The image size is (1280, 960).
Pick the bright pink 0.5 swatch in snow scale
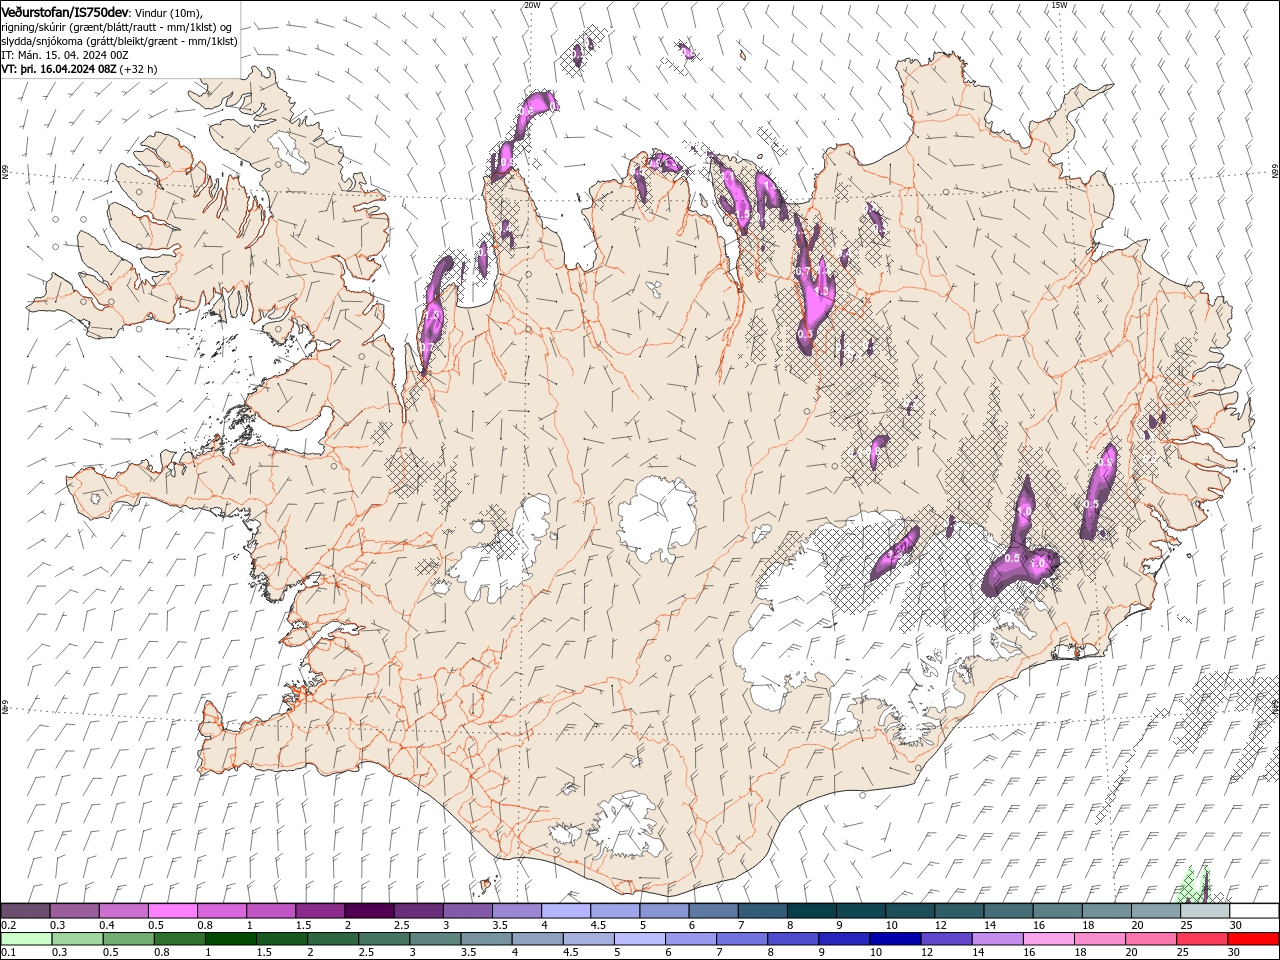[172, 911]
